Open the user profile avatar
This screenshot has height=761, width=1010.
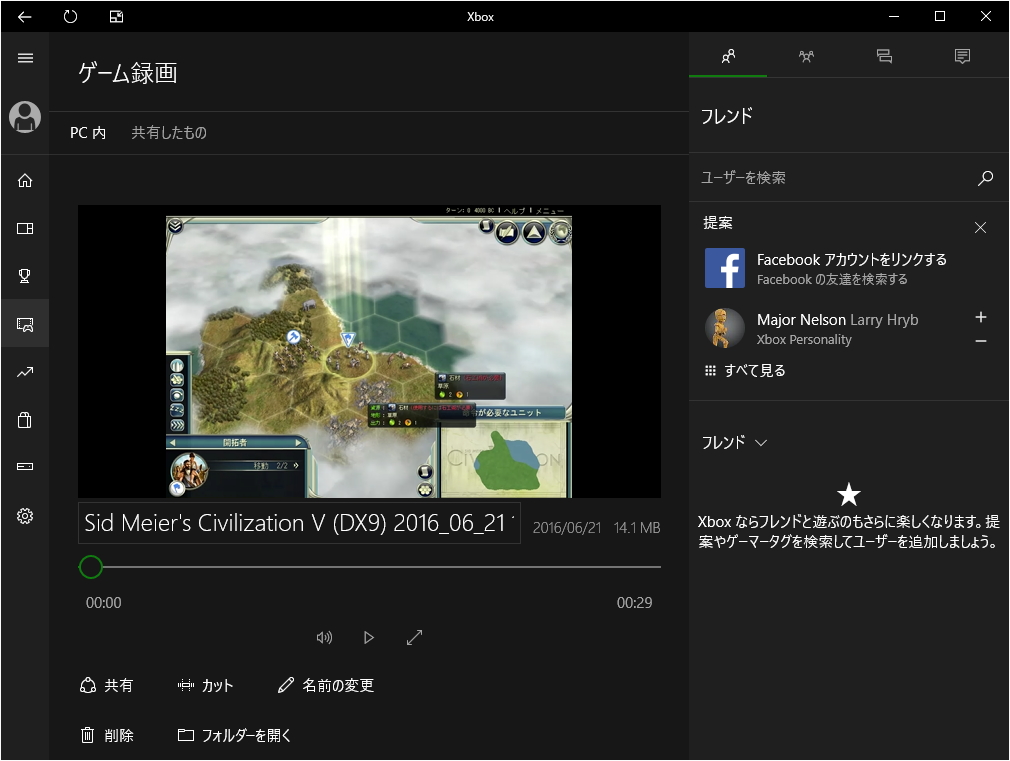point(25,117)
